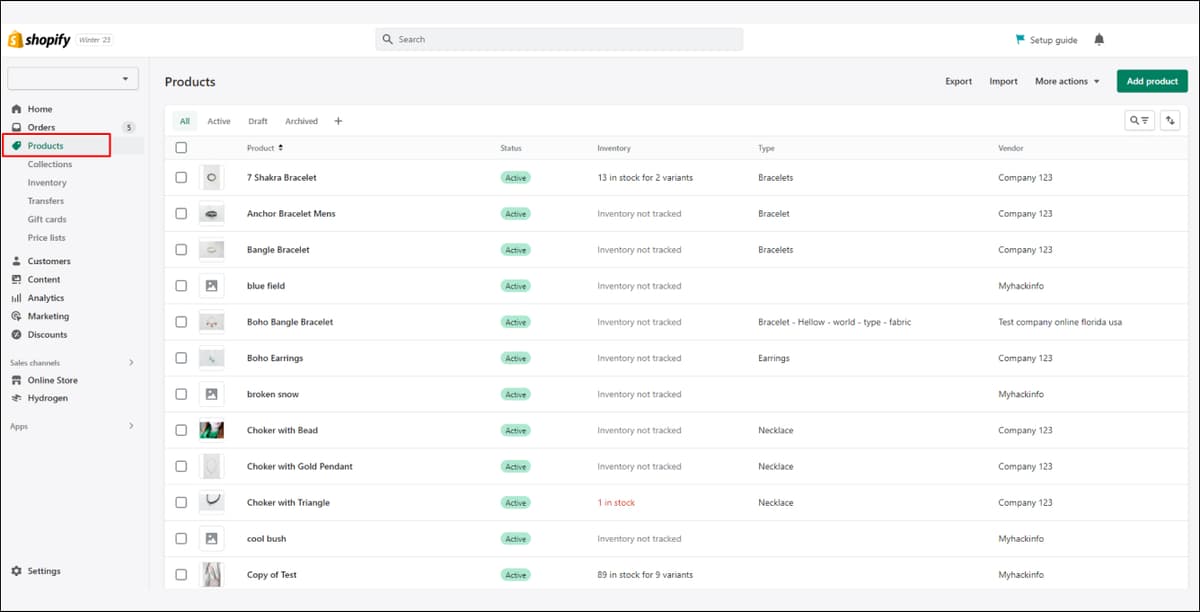Open Price lists in the sidebar
Image resolution: width=1200 pixels, height=612 pixels.
tap(47, 238)
